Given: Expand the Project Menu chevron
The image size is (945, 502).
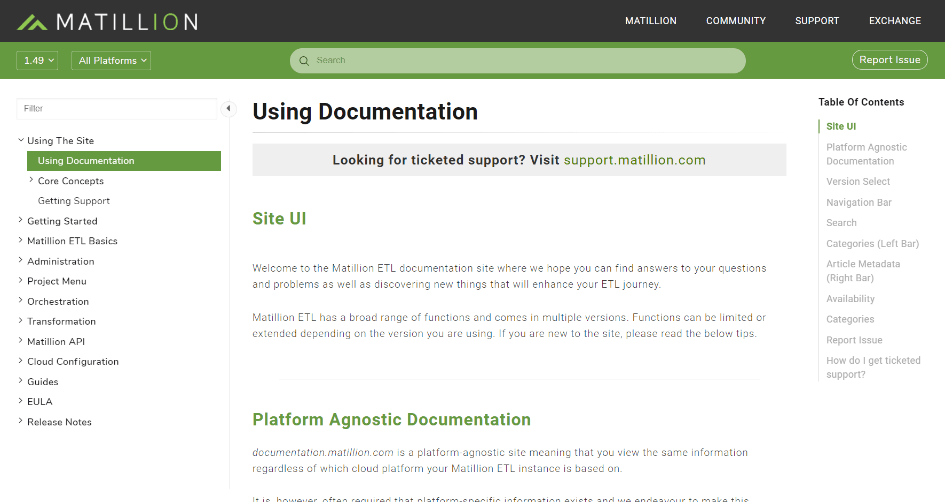Looking at the screenshot, I should (20, 281).
